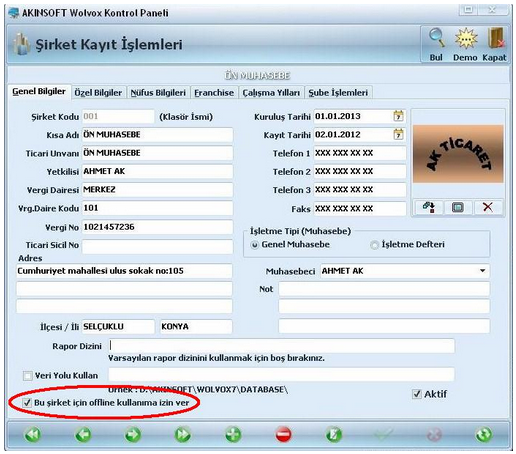The height and width of the screenshot is (454, 516).
Task: Click the KONYA city field
Action: pyautogui.click(x=196, y=326)
